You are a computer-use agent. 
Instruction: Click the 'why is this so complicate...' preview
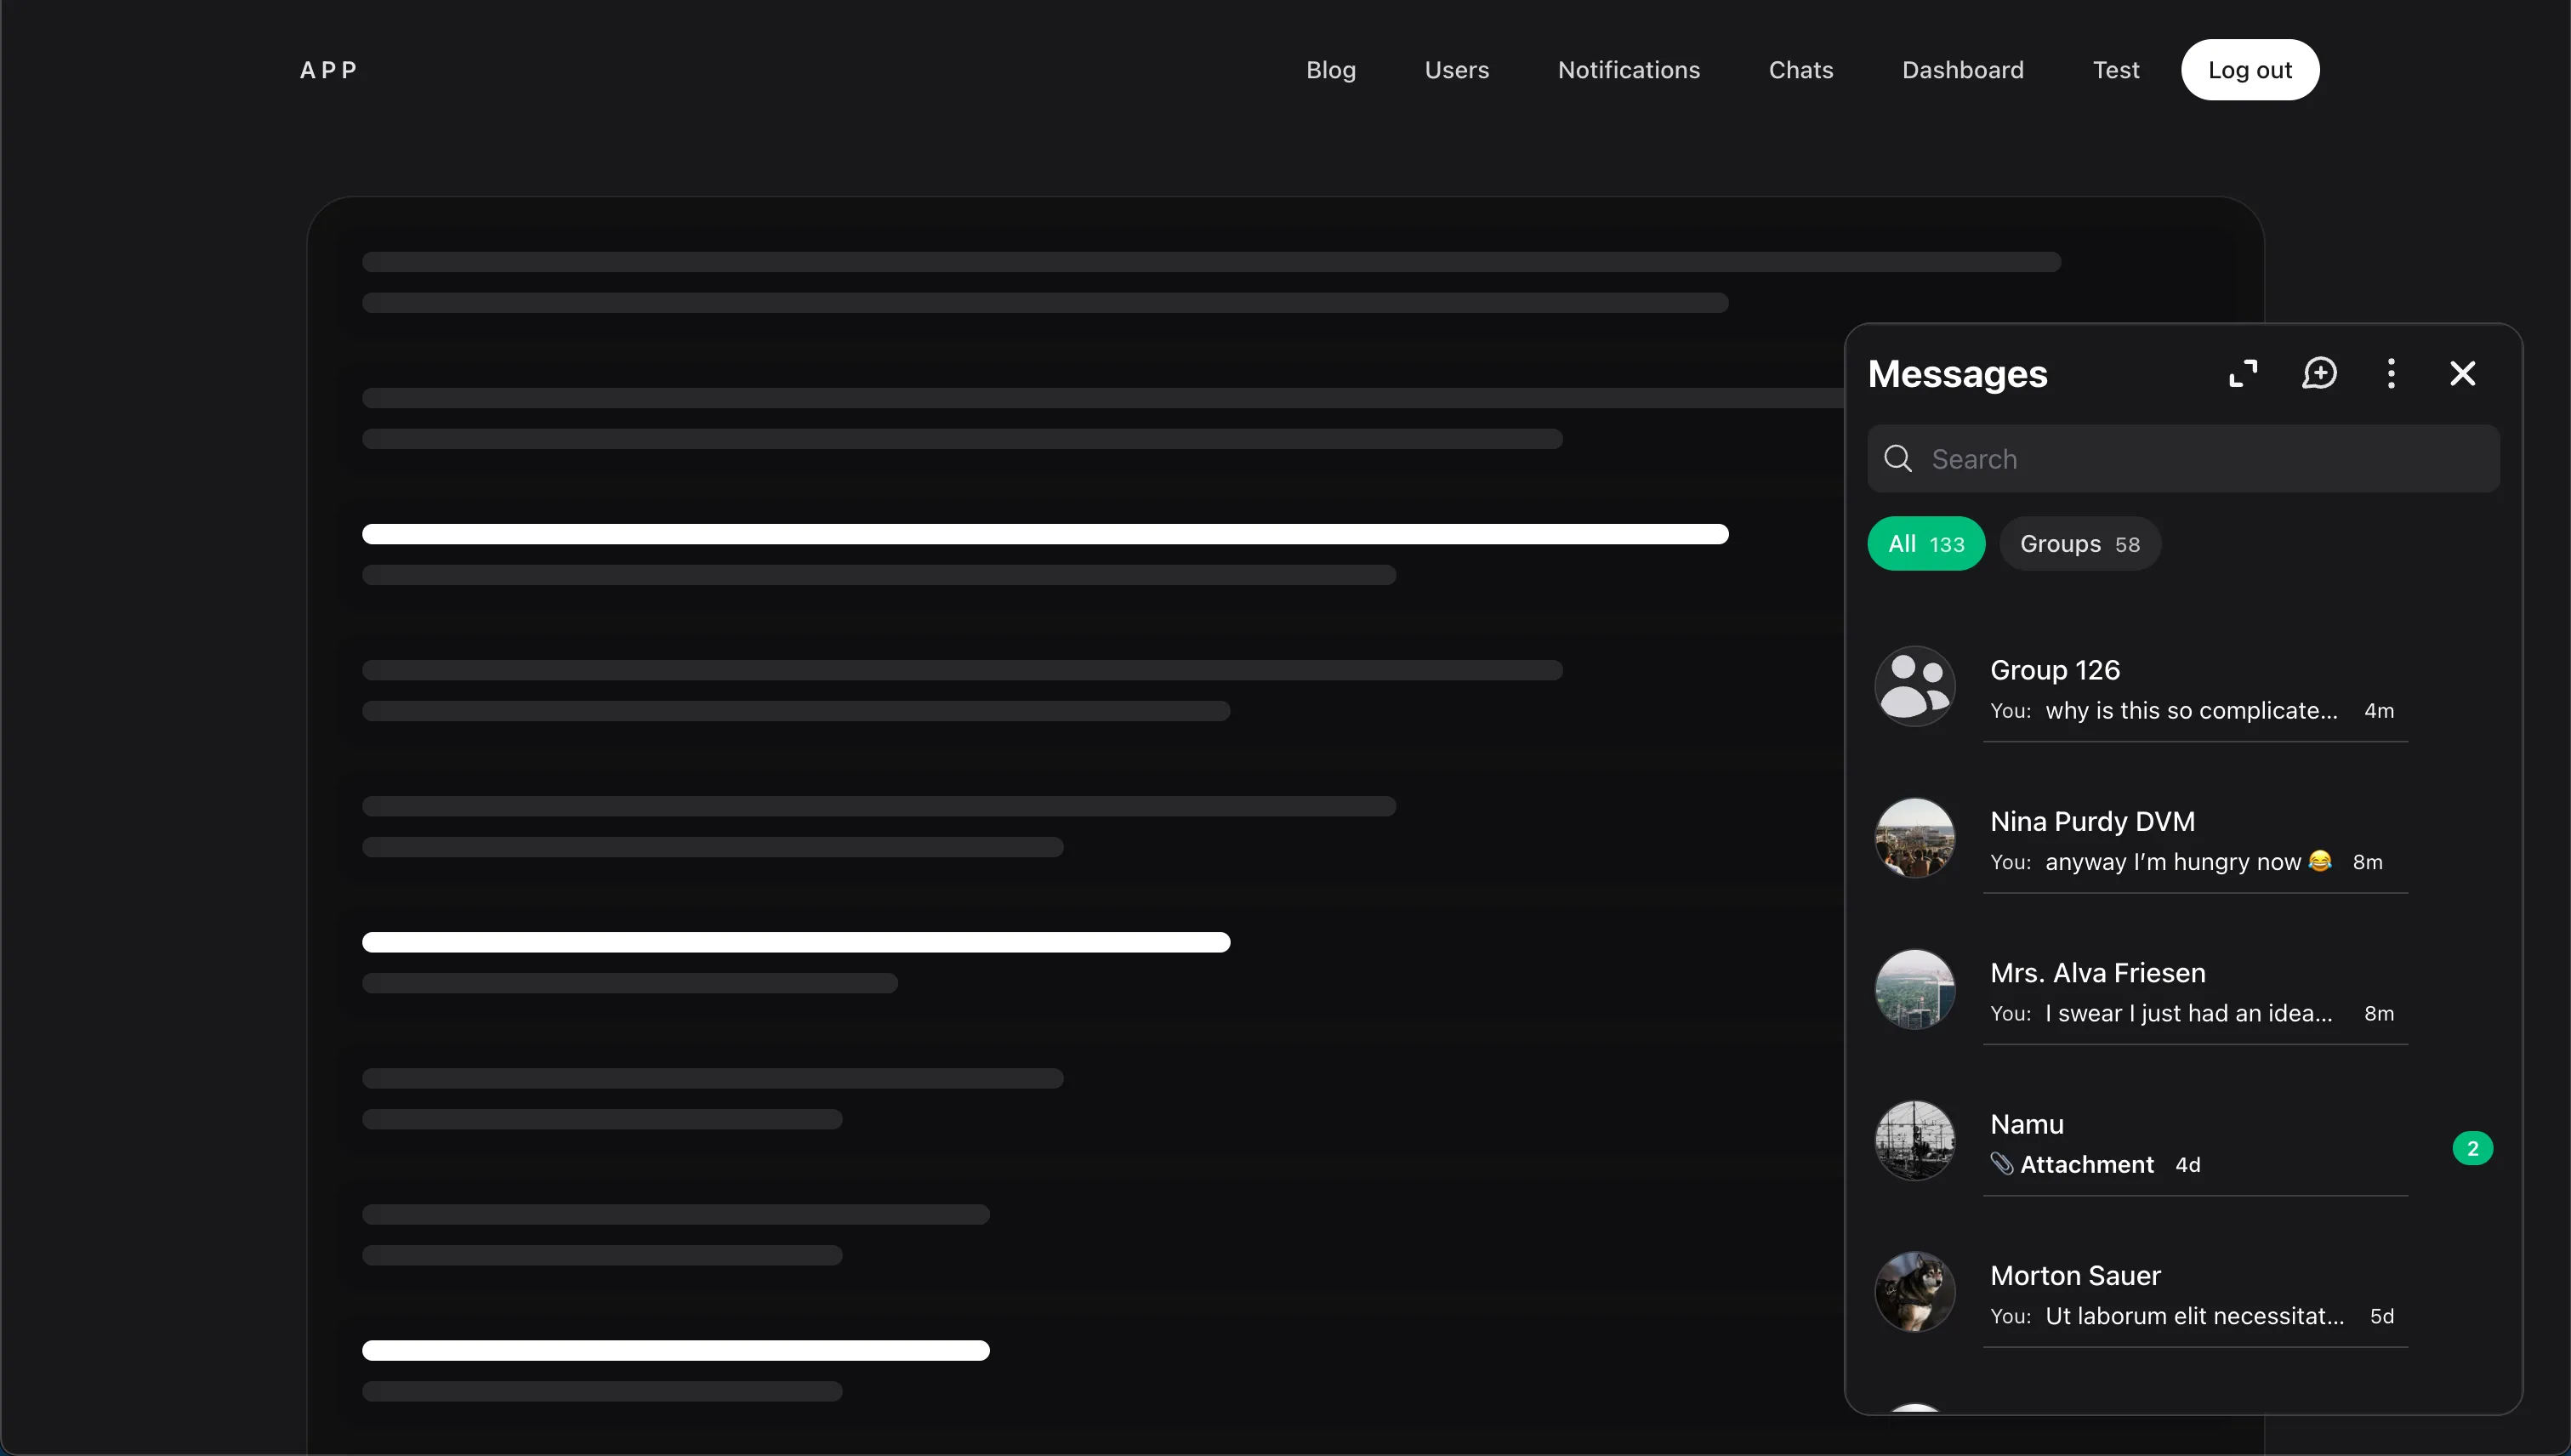point(2191,710)
